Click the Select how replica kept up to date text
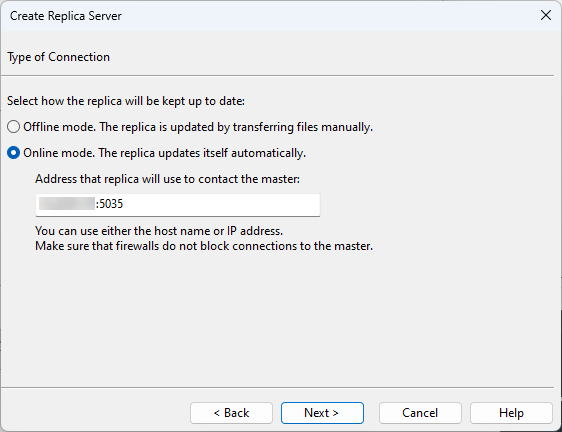This screenshot has height=432, width=562. [126, 101]
